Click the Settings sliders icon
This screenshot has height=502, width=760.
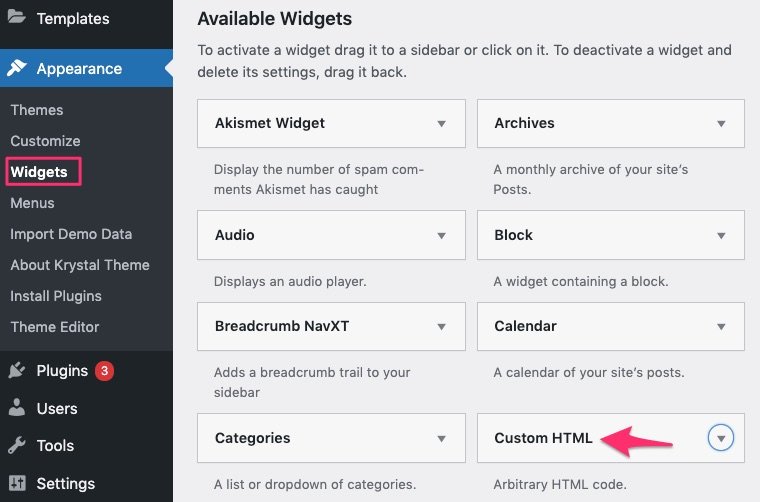(17, 484)
